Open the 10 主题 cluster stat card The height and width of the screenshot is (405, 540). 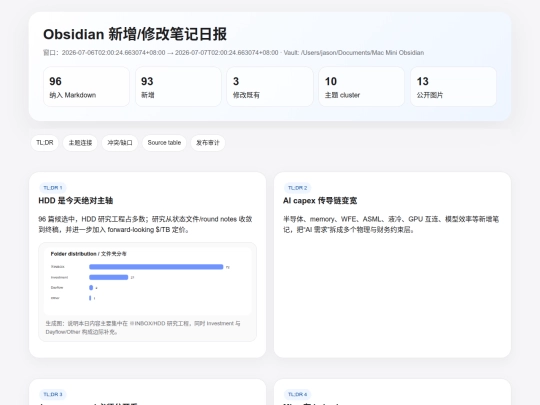(x=362, y=87)
